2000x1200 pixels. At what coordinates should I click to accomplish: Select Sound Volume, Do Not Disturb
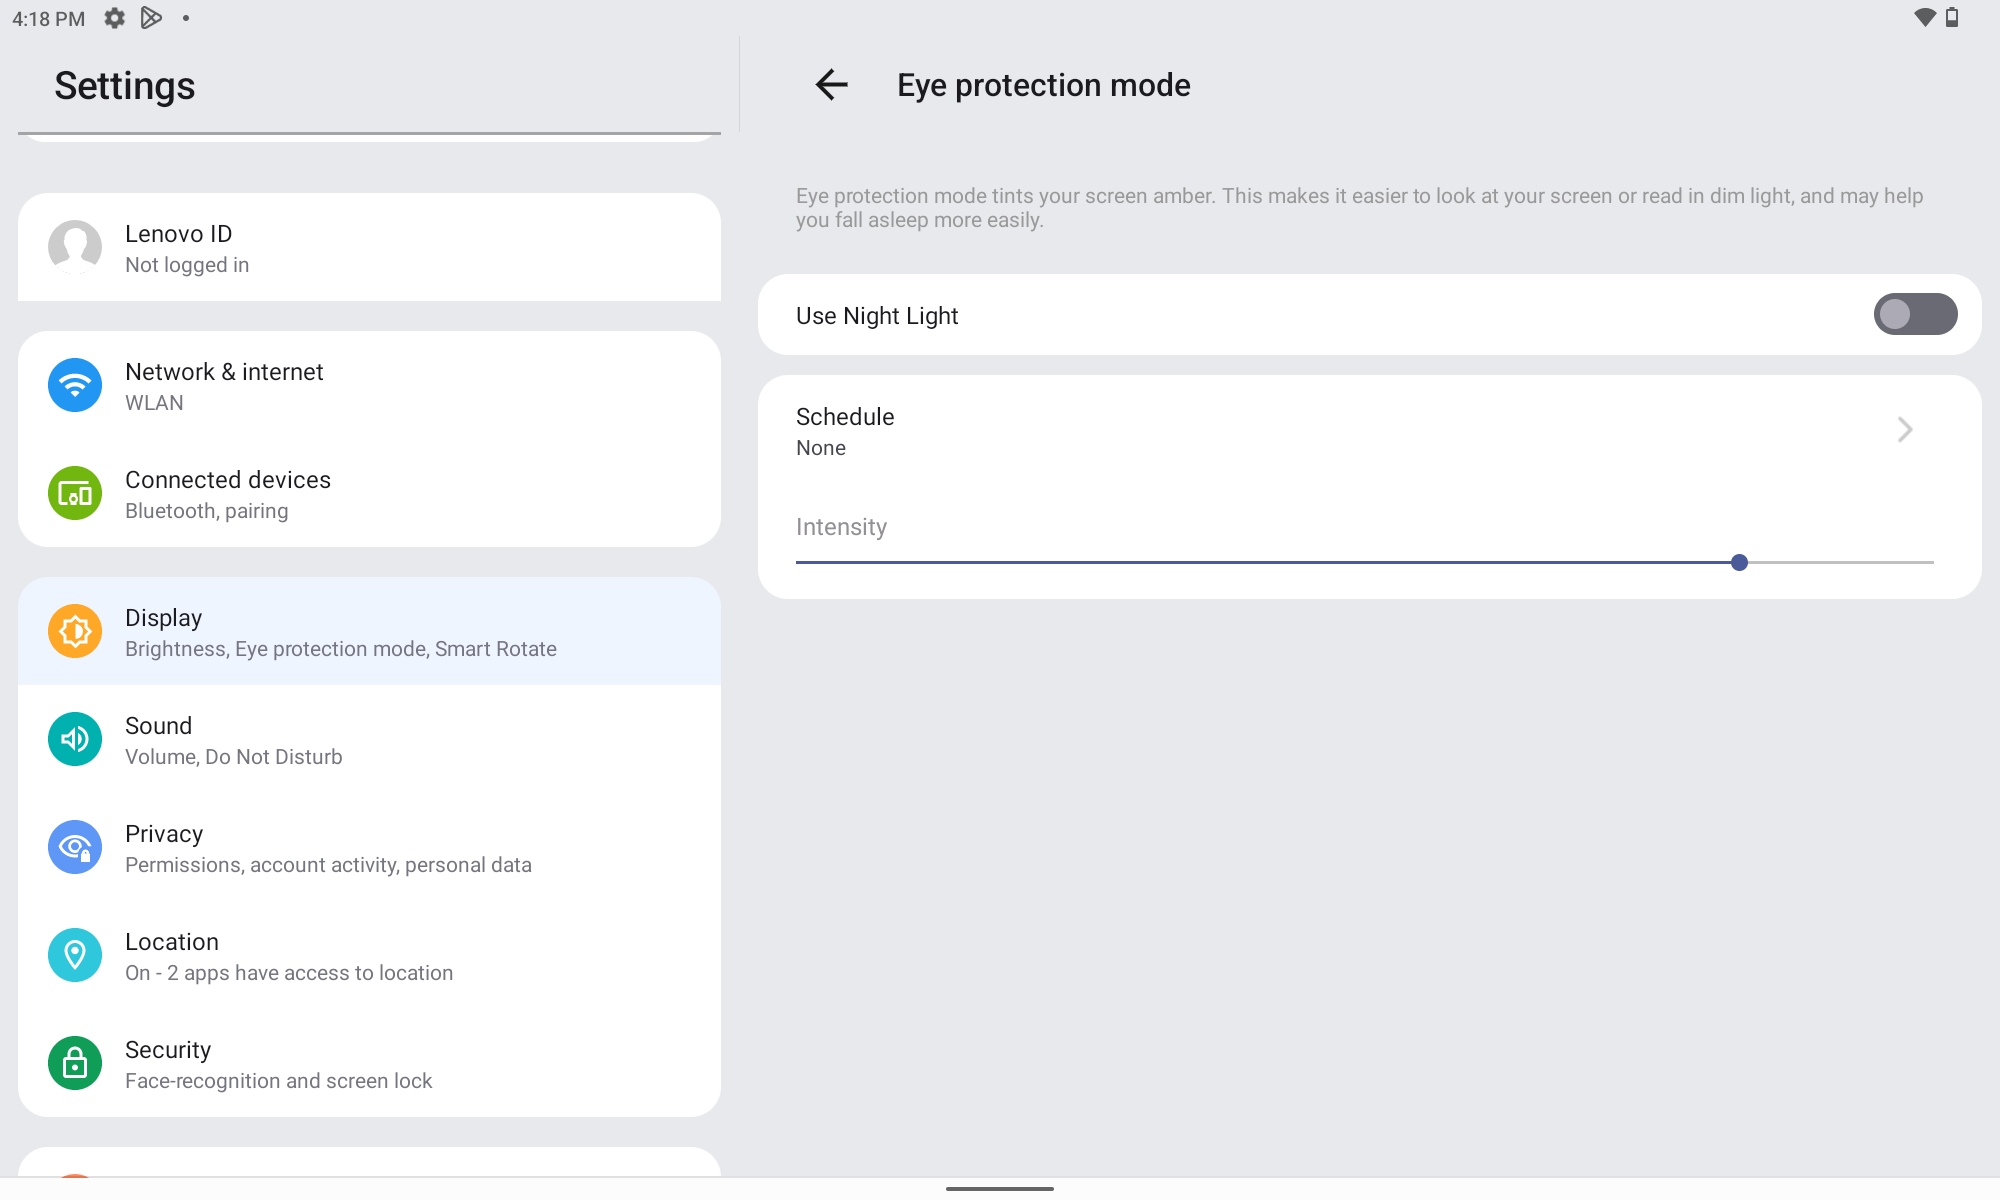coord(369,739)
